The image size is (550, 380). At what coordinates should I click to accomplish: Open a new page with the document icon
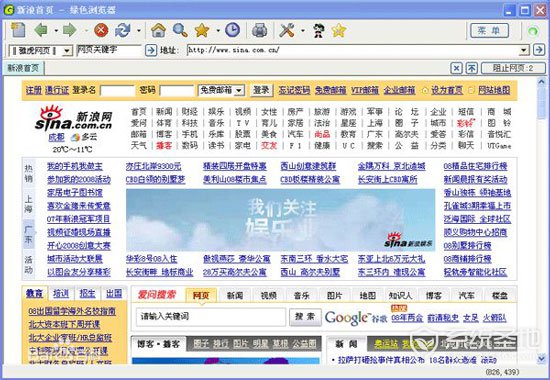tap(18, 30)
